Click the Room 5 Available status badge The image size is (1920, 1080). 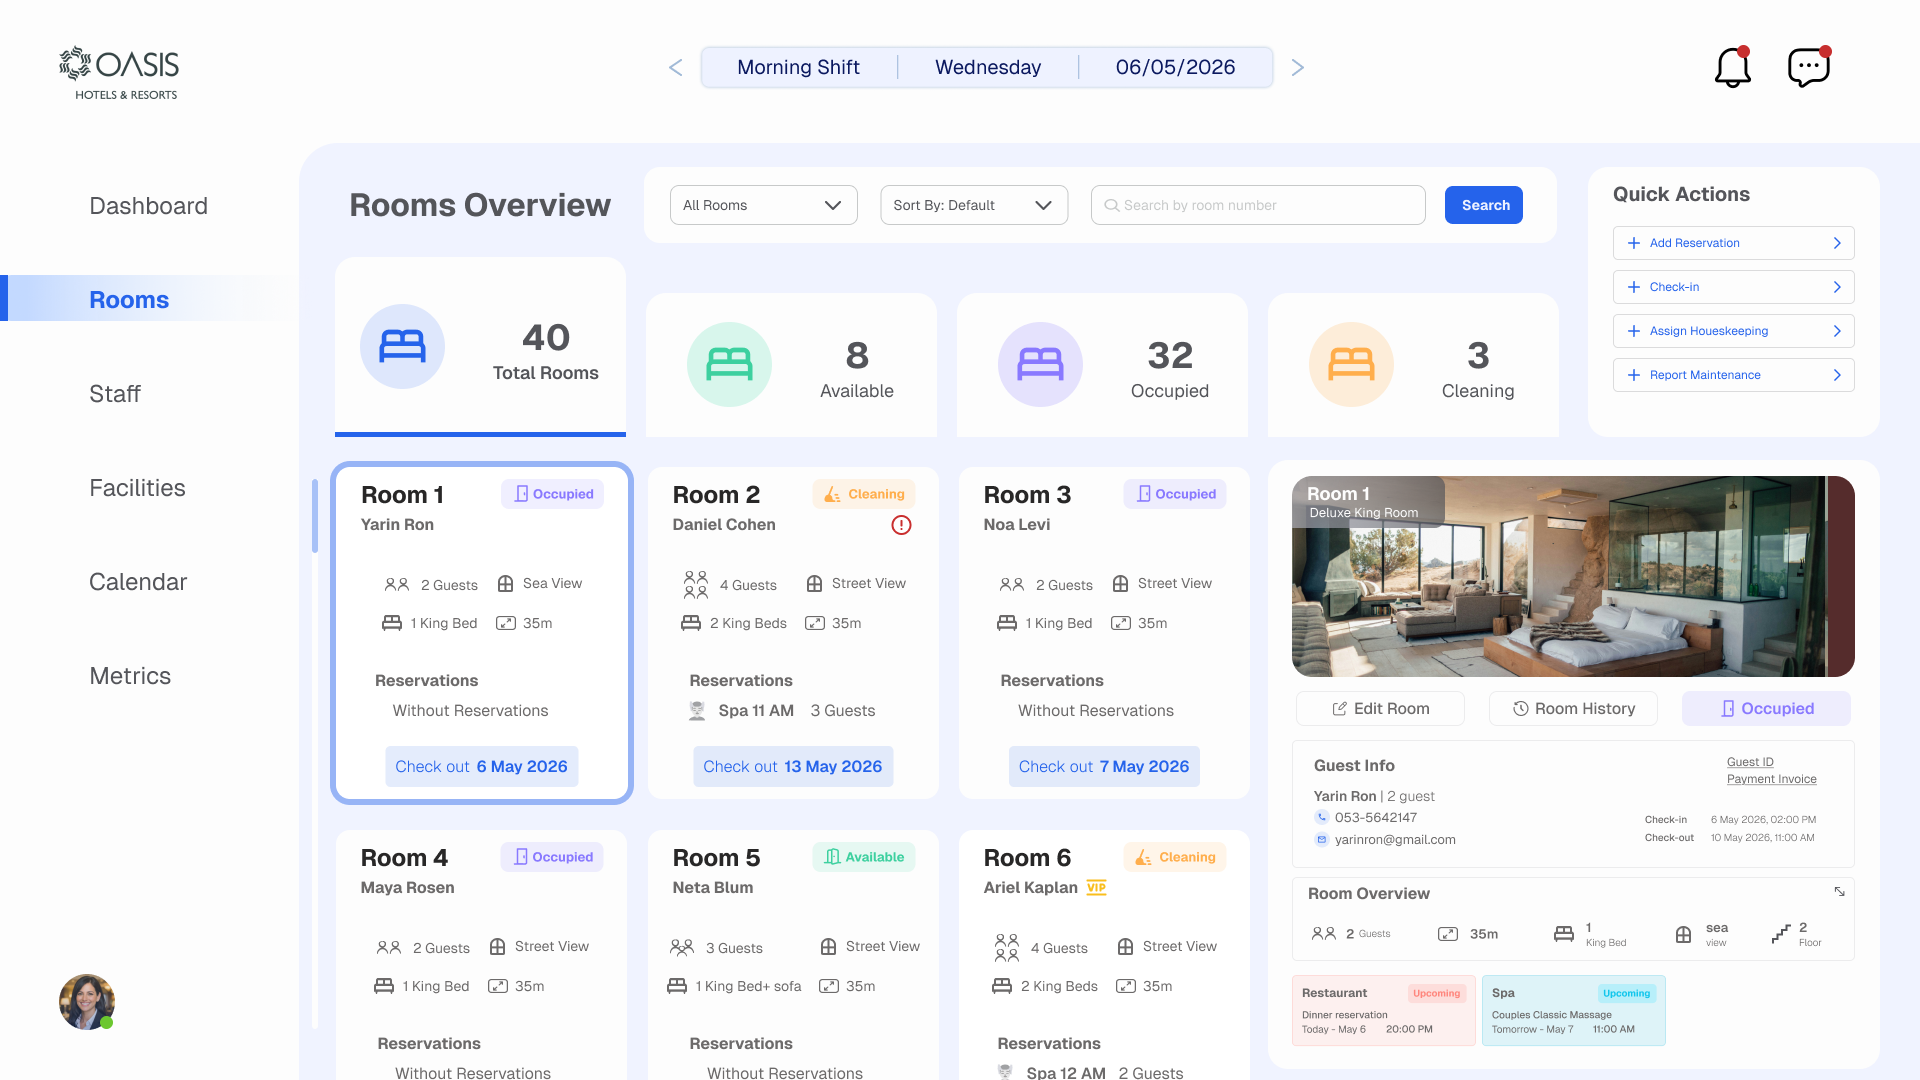(864, 857)
